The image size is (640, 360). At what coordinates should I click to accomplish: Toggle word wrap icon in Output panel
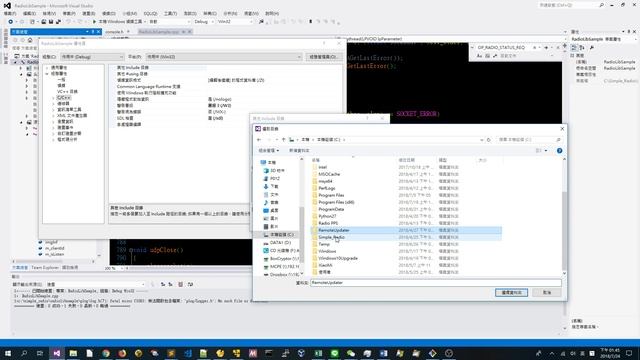click(x=190, y=284)
